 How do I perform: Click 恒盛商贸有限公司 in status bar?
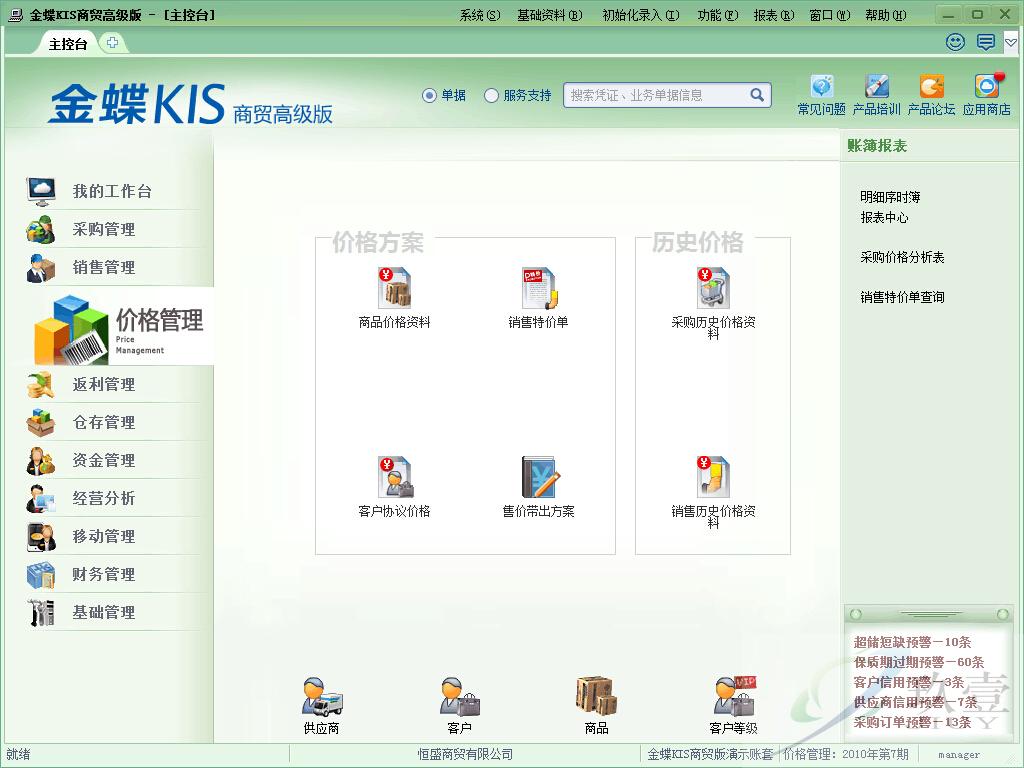[465, 754]
